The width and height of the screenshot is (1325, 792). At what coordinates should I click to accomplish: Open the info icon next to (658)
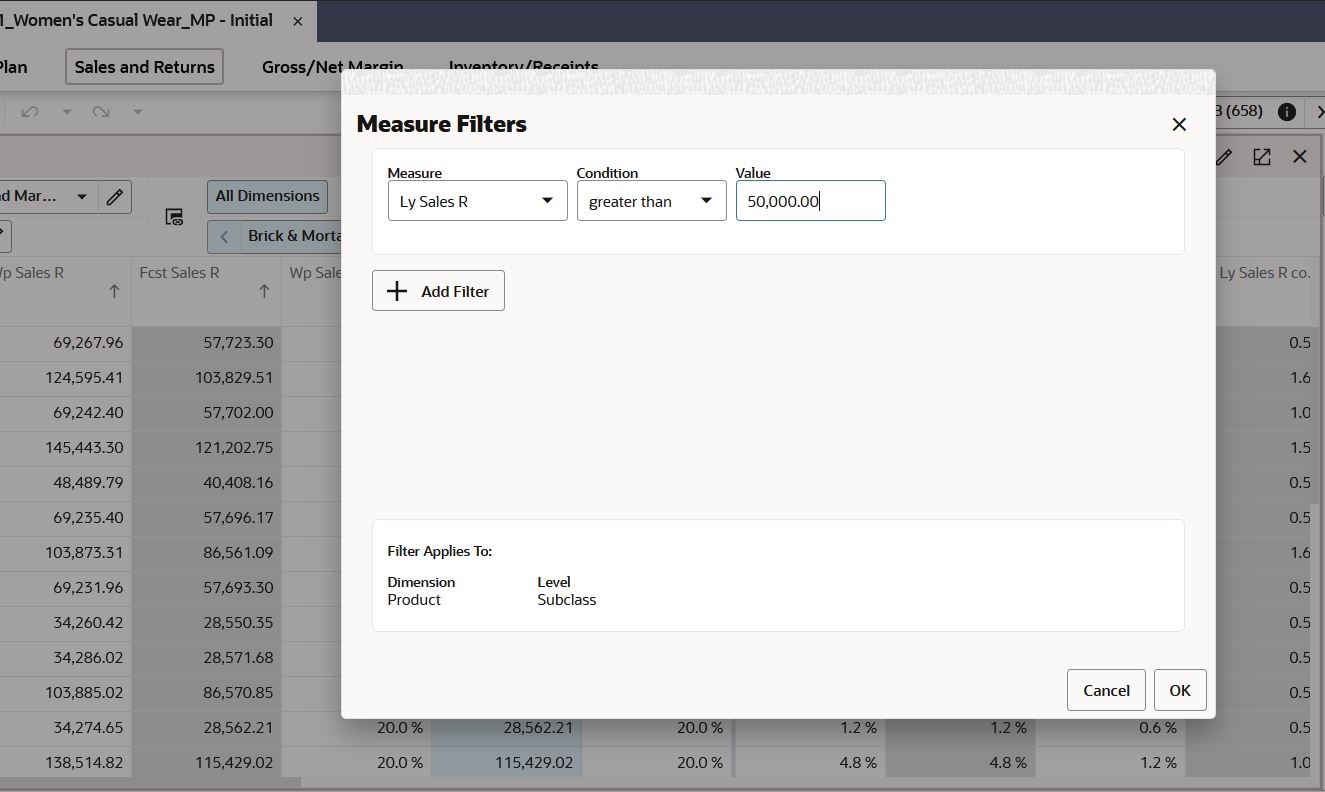[x=1287, y=111]
